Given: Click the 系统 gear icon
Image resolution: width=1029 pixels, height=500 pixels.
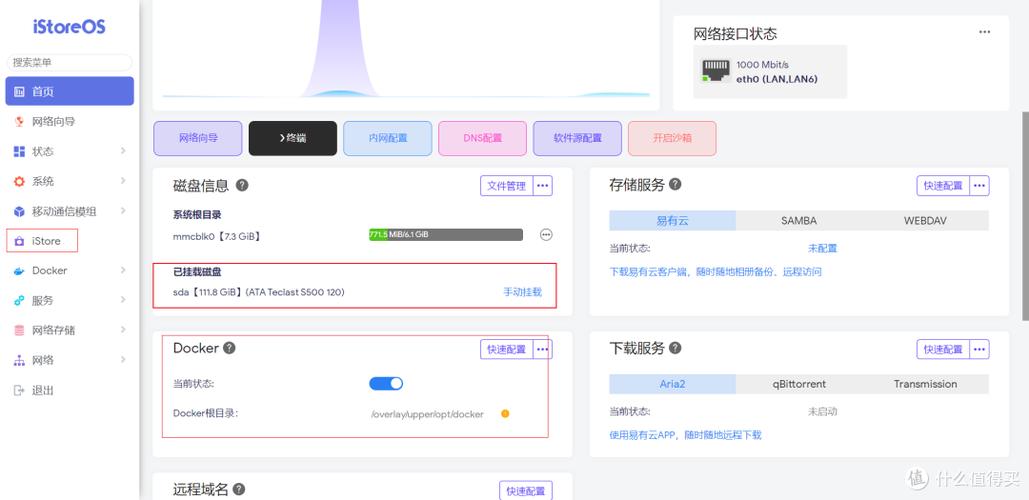Looking at the screenshot, I should [x=19, y=181].
